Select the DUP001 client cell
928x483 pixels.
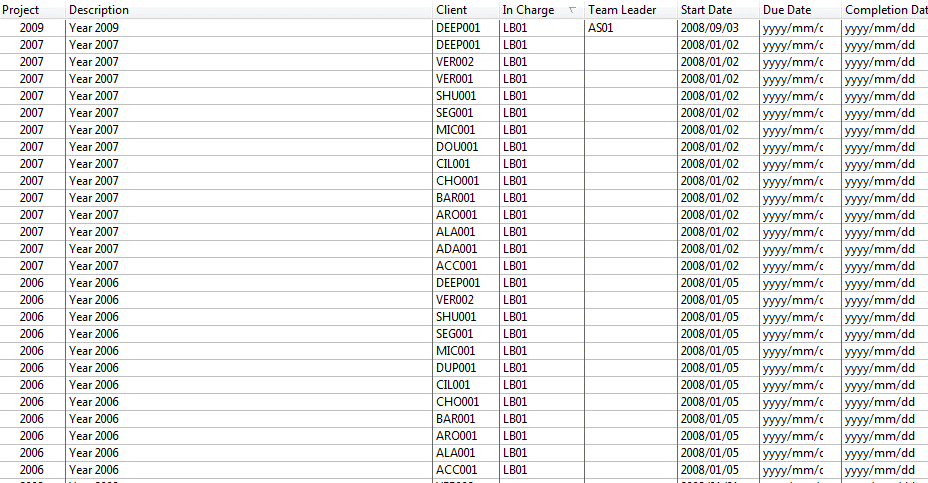[x=458, y=368]
